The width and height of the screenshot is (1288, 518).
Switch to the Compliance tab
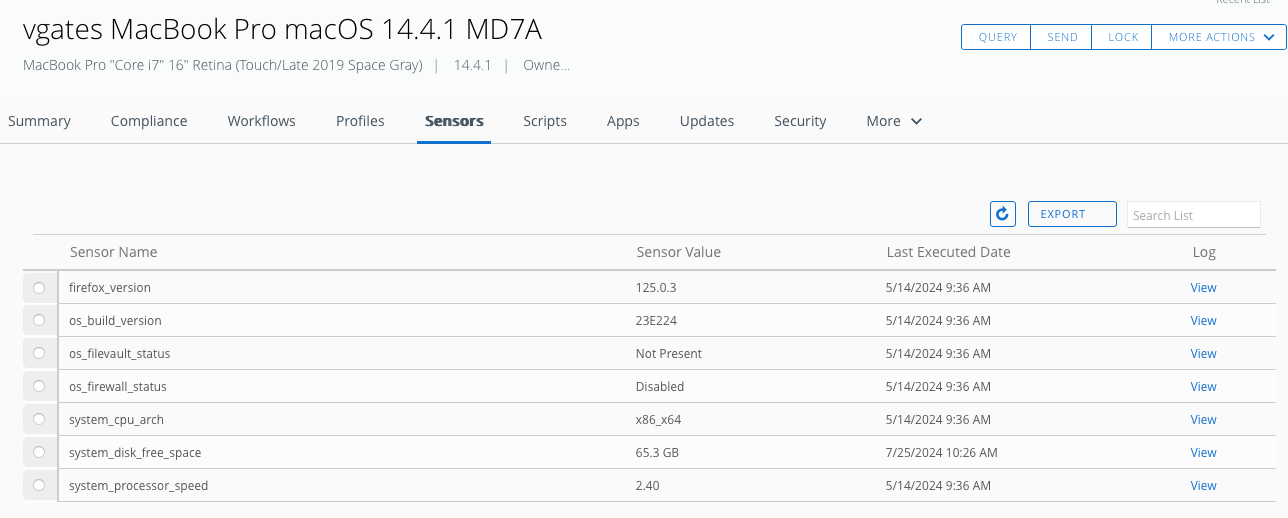click(149, 121)
